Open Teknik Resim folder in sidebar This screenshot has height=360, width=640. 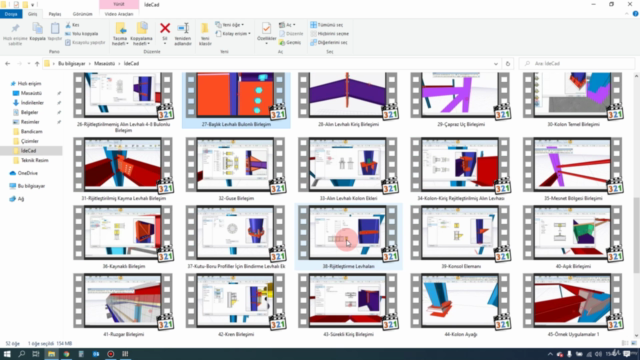[34, 160]
